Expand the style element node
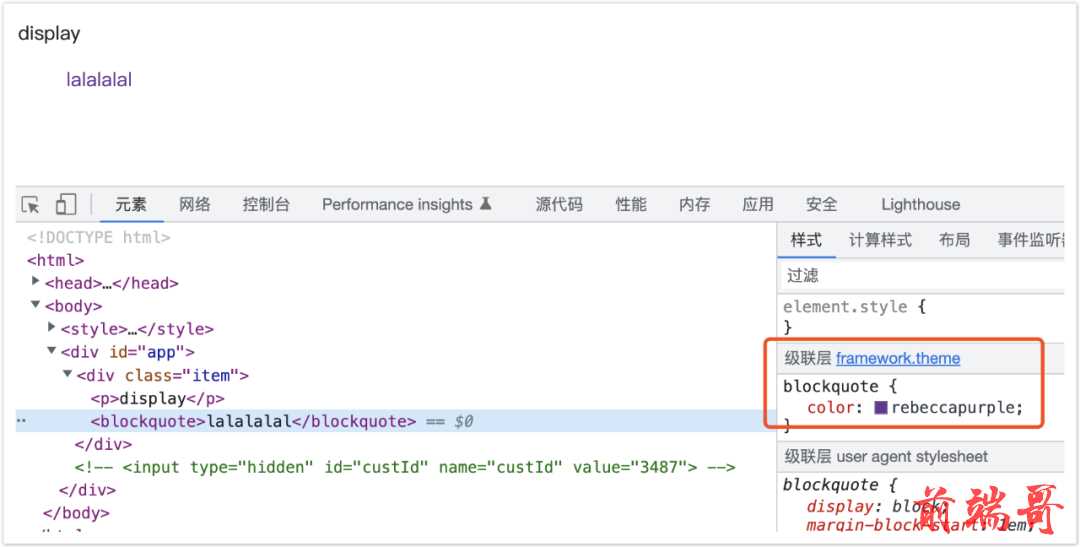This screenshot has width=1080, height=547. click(x=52, y=327)
